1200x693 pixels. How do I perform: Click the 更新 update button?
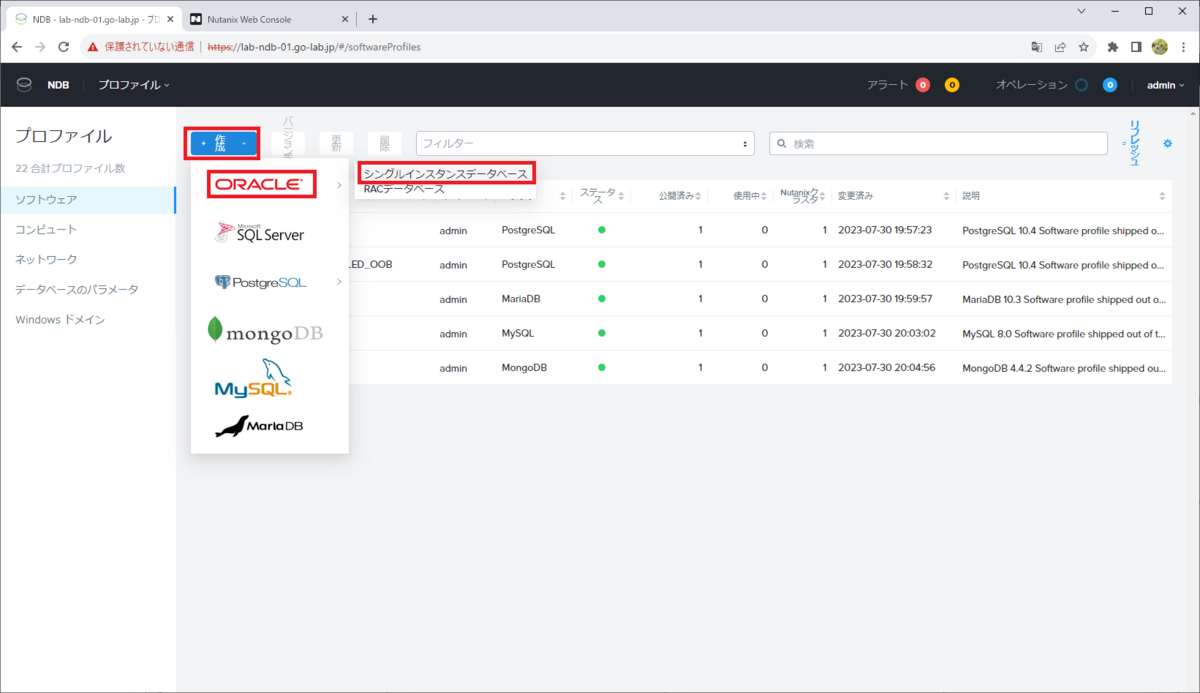pos(336,144)
